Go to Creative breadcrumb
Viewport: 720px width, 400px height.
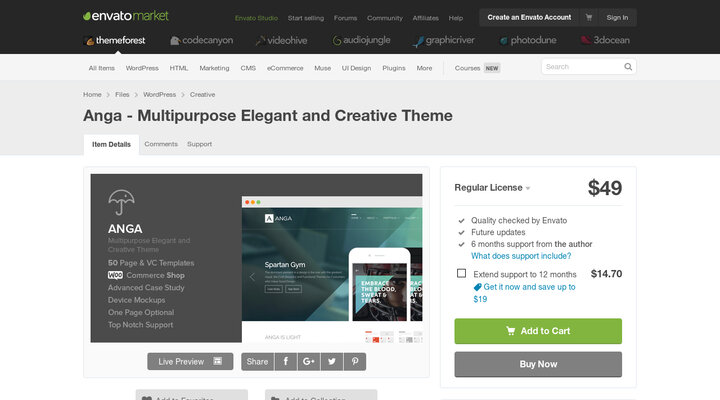pyautogui.click(x=202, y=95)
